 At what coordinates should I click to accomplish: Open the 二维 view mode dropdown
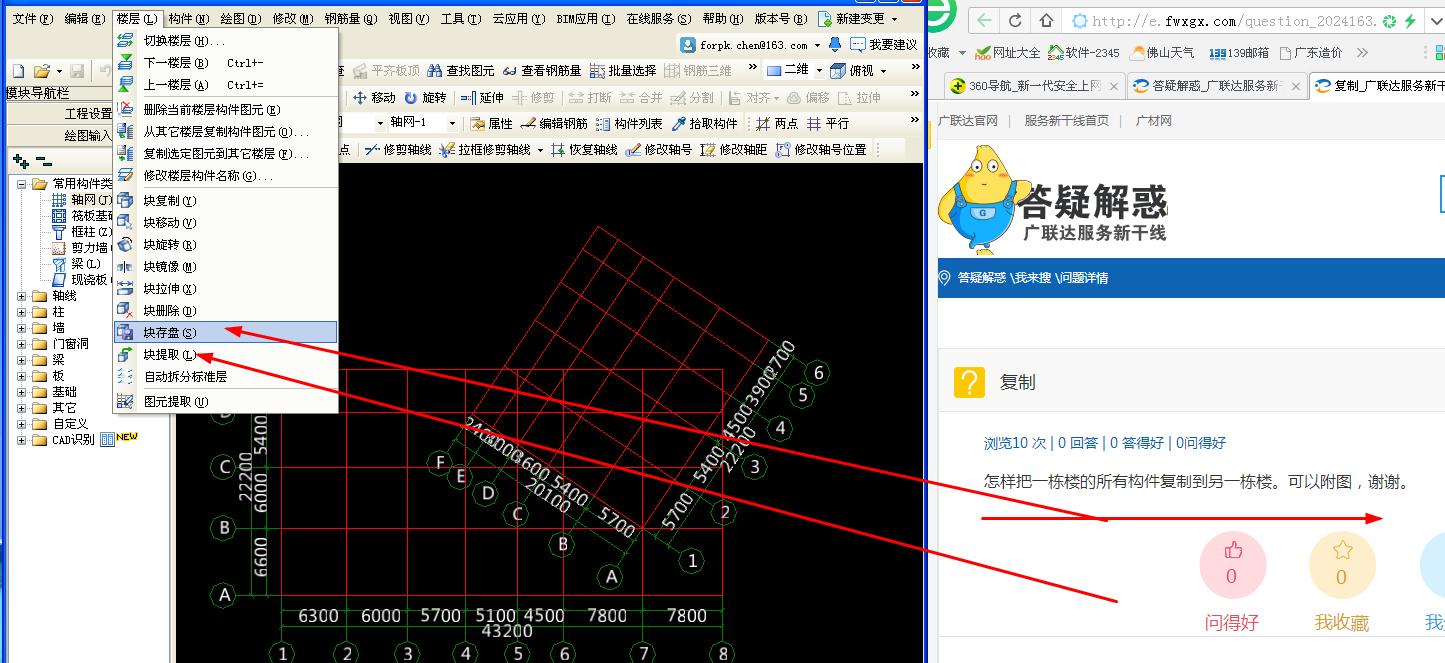coord(818,70)
